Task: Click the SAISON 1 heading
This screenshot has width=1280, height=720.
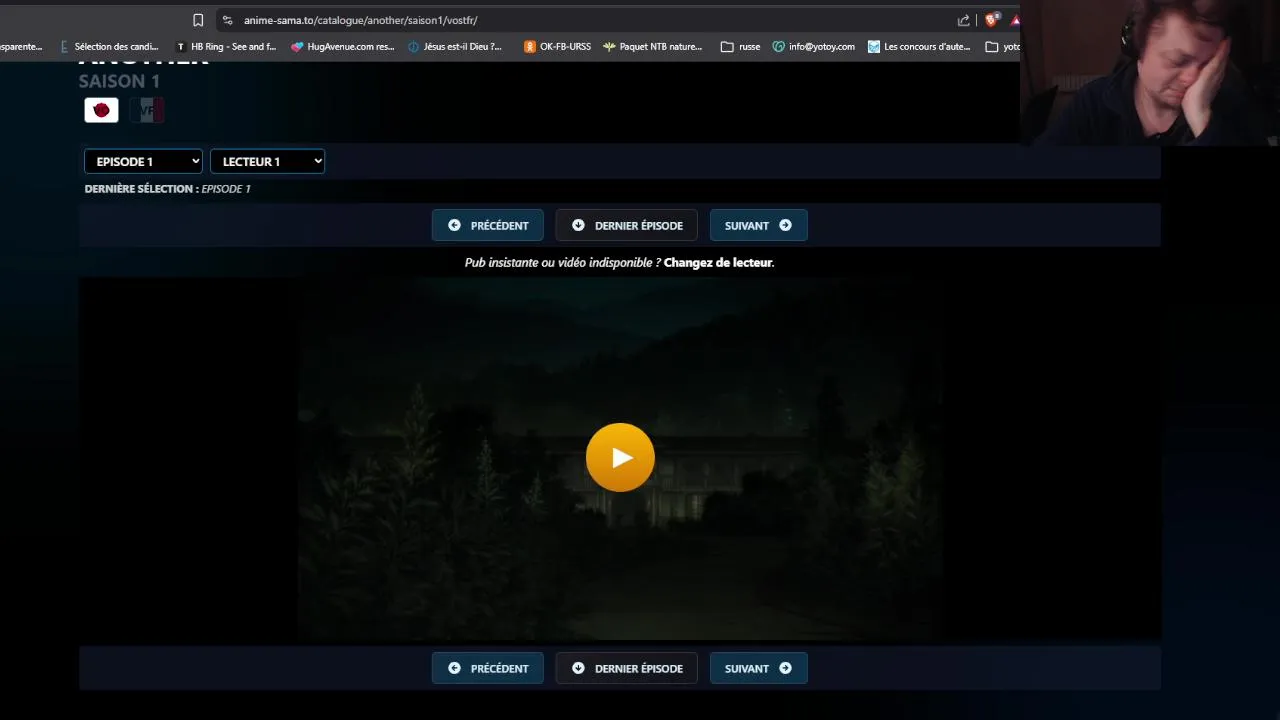Action: click(119, 81)
